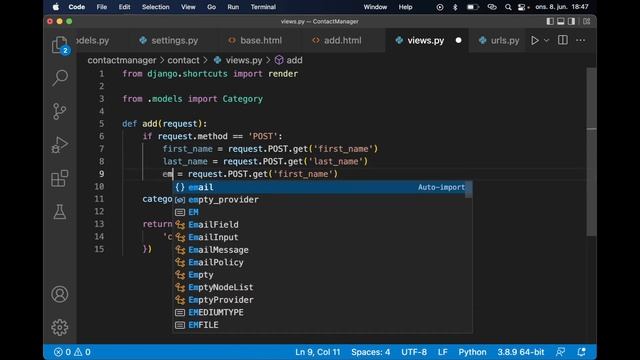The image size is (640, 360).
Task: Change indentation via Spaces: 4
Action: (x=371, y=352)
